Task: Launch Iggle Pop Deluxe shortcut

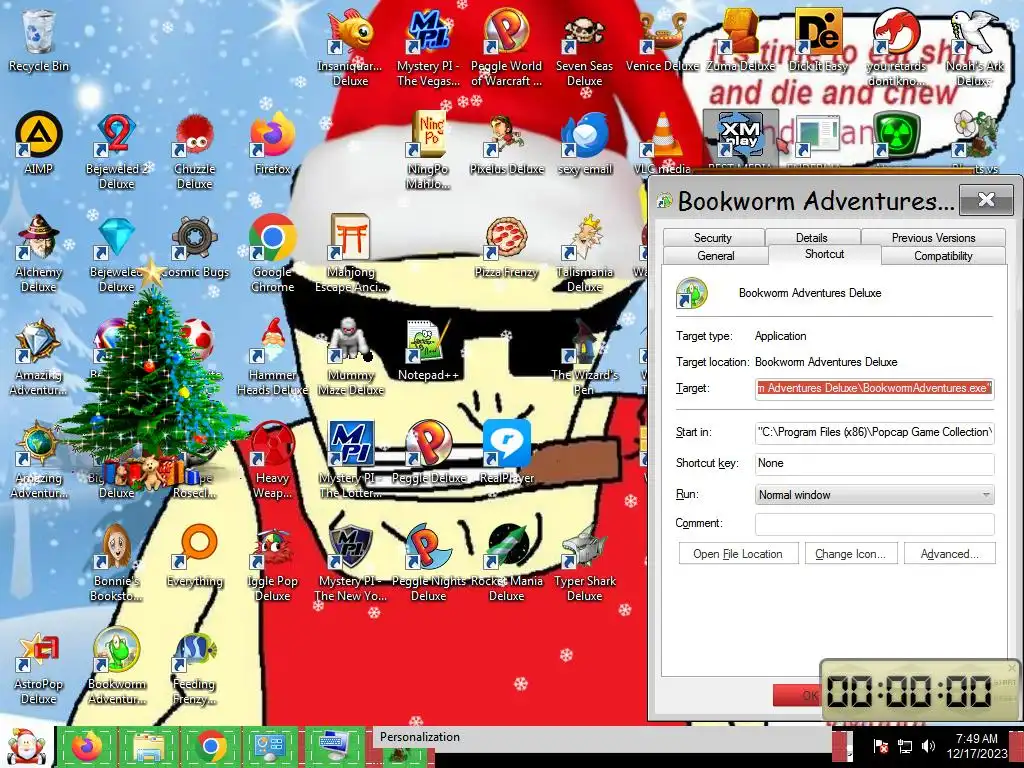Action: tap(272, 563)
